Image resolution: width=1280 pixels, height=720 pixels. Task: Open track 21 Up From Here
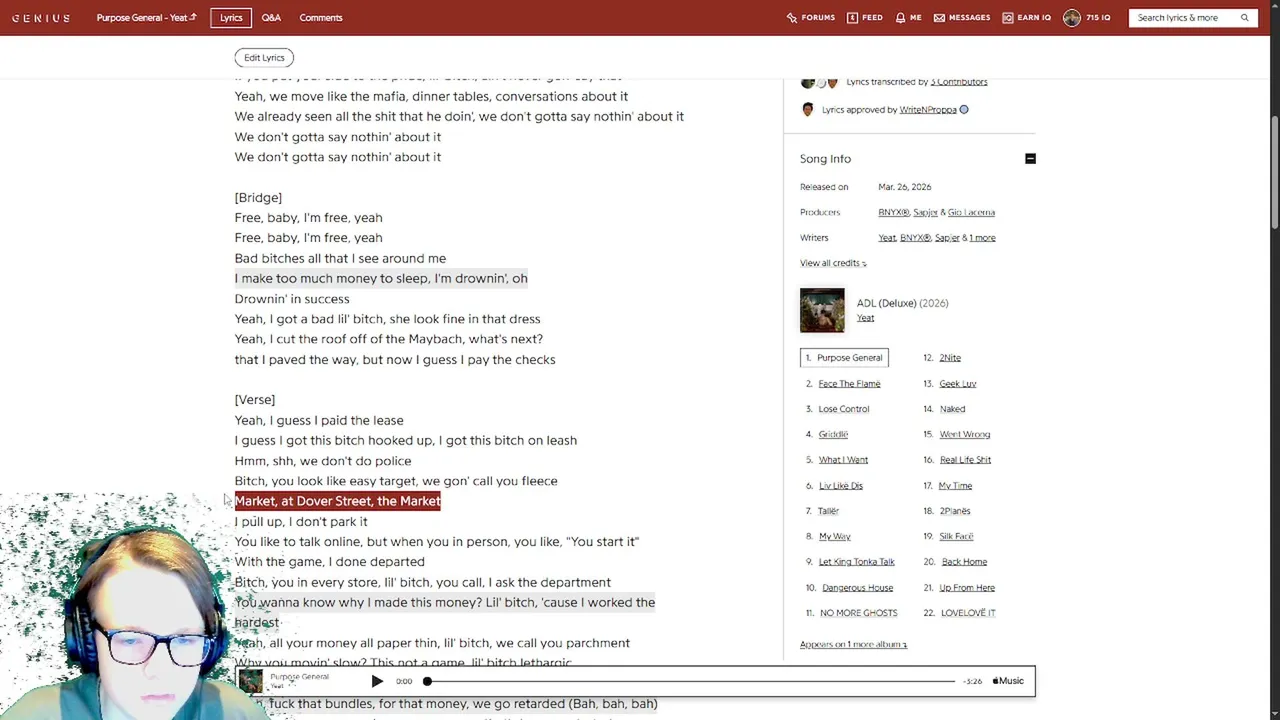pos(967,588)
